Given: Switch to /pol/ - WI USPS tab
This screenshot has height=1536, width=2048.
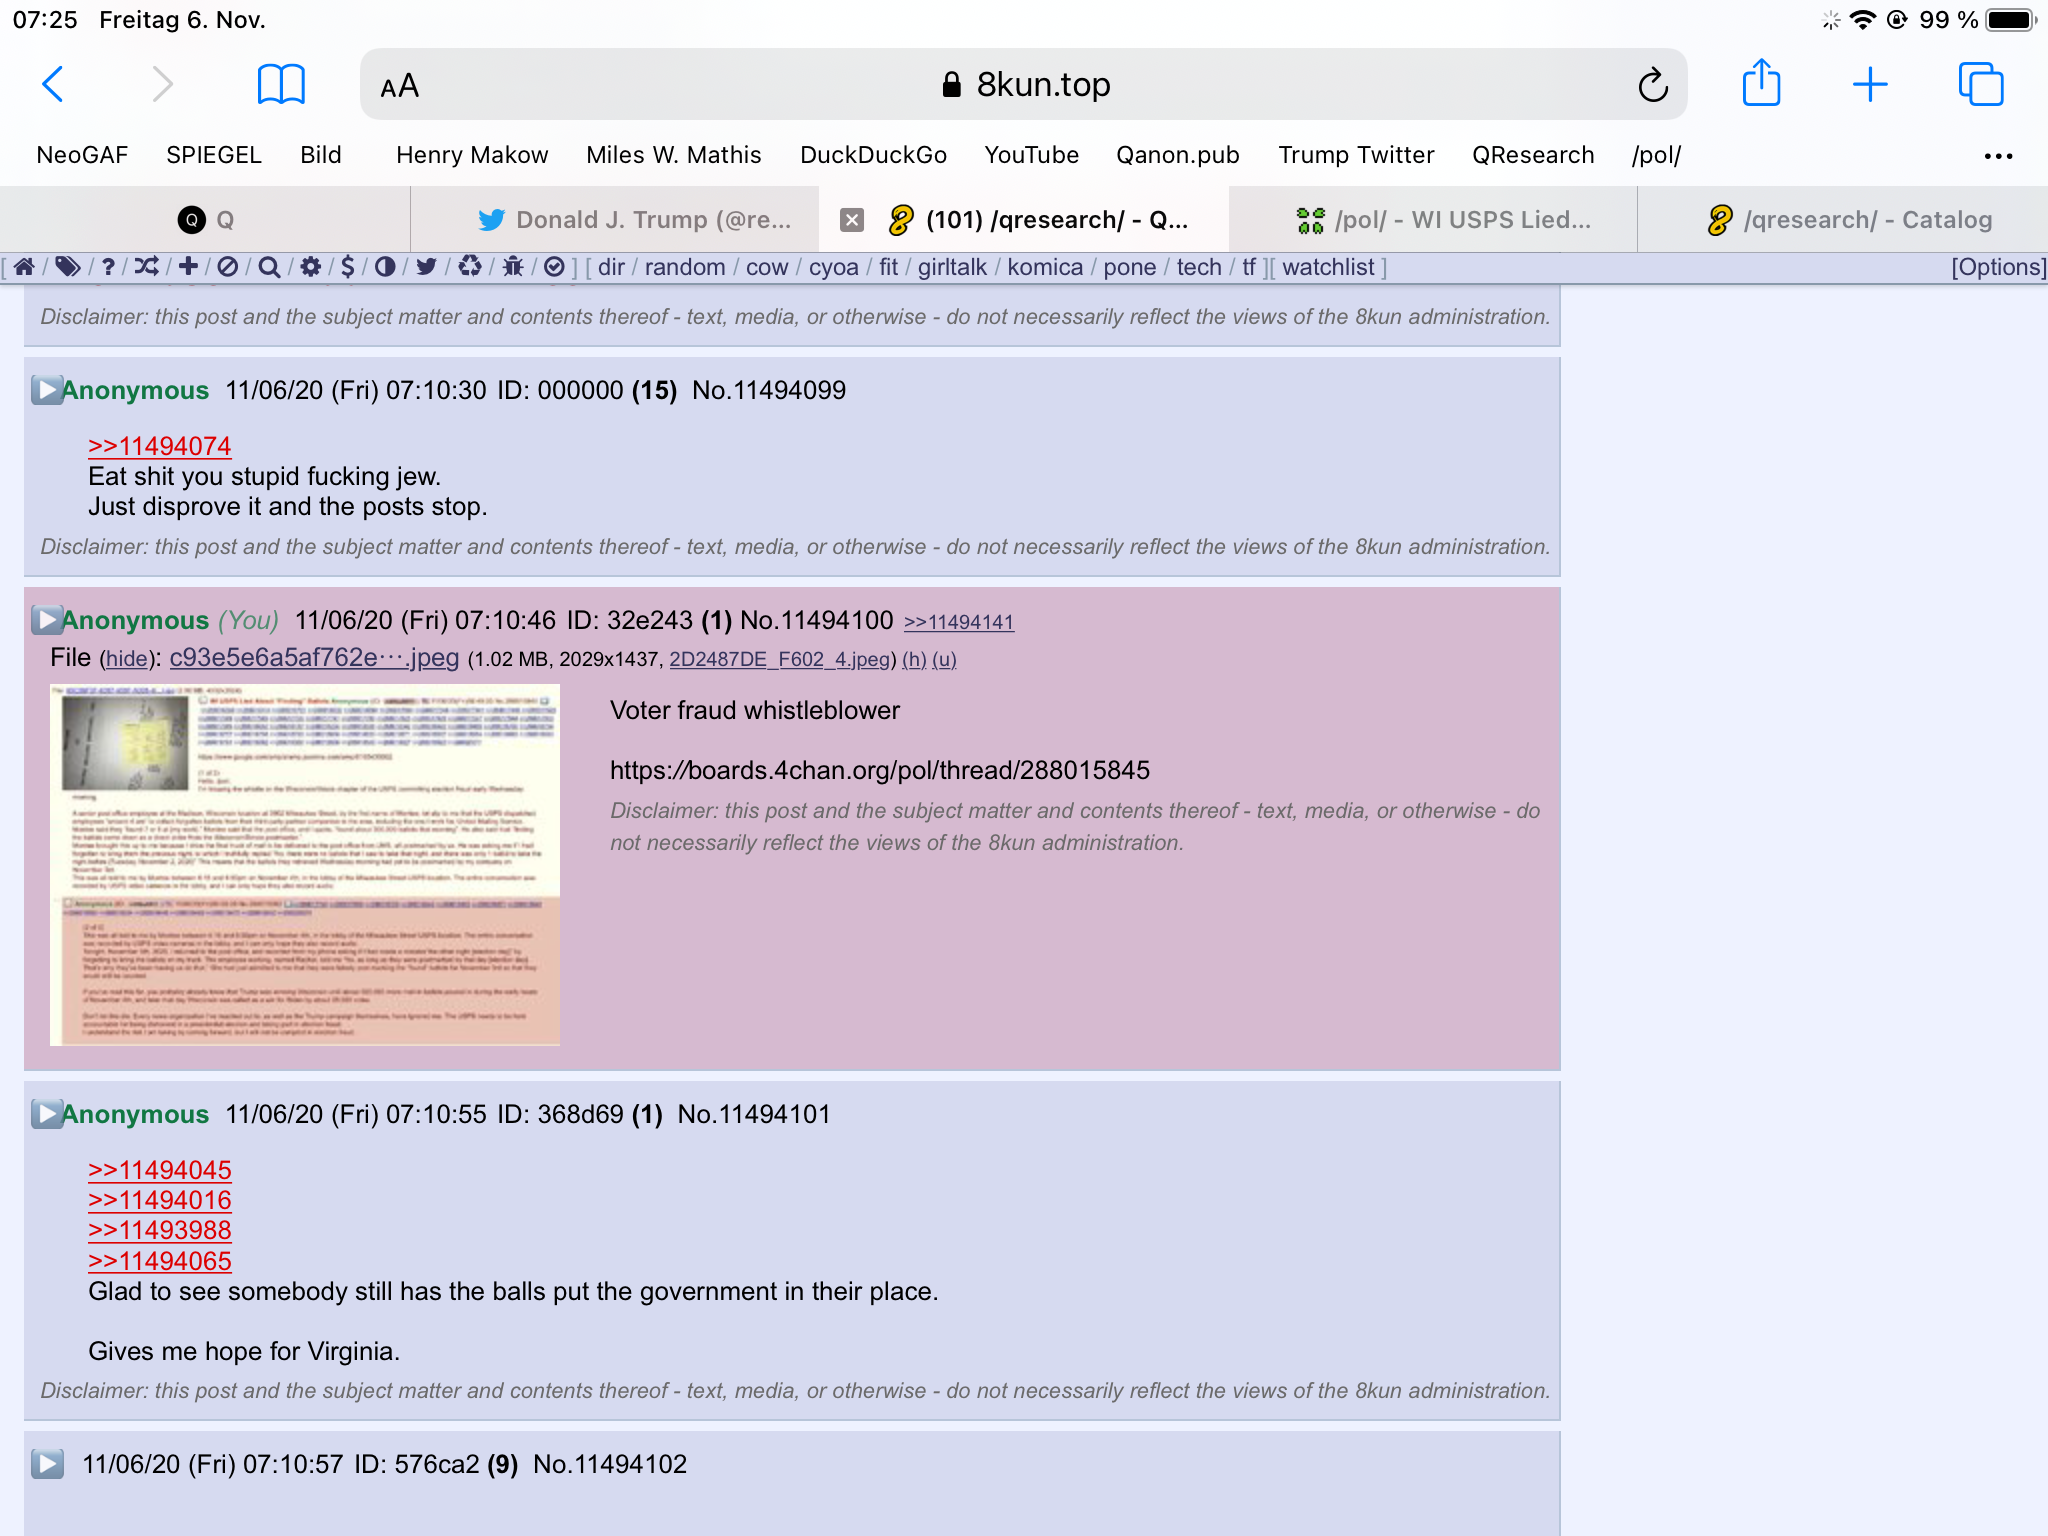Looking at the screenshot, I should pyautogui.click(x=1433, y=220).
